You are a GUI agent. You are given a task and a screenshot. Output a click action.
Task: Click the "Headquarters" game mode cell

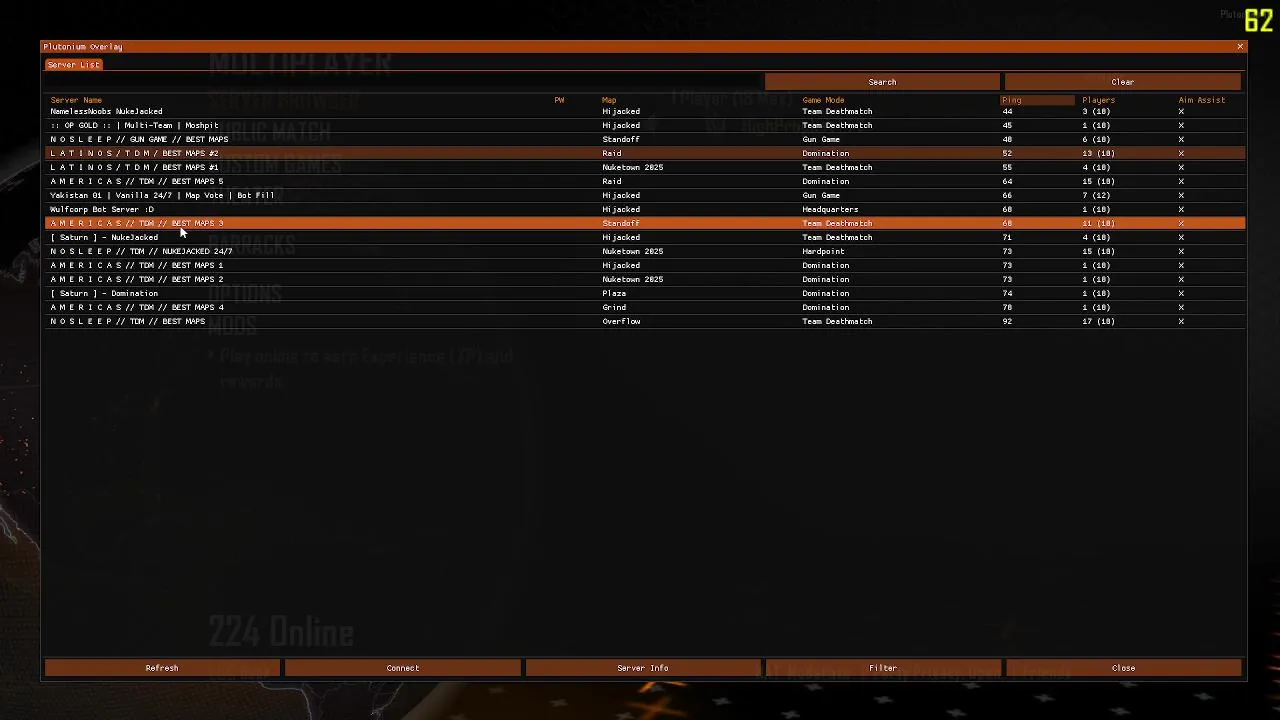[830, 209]
